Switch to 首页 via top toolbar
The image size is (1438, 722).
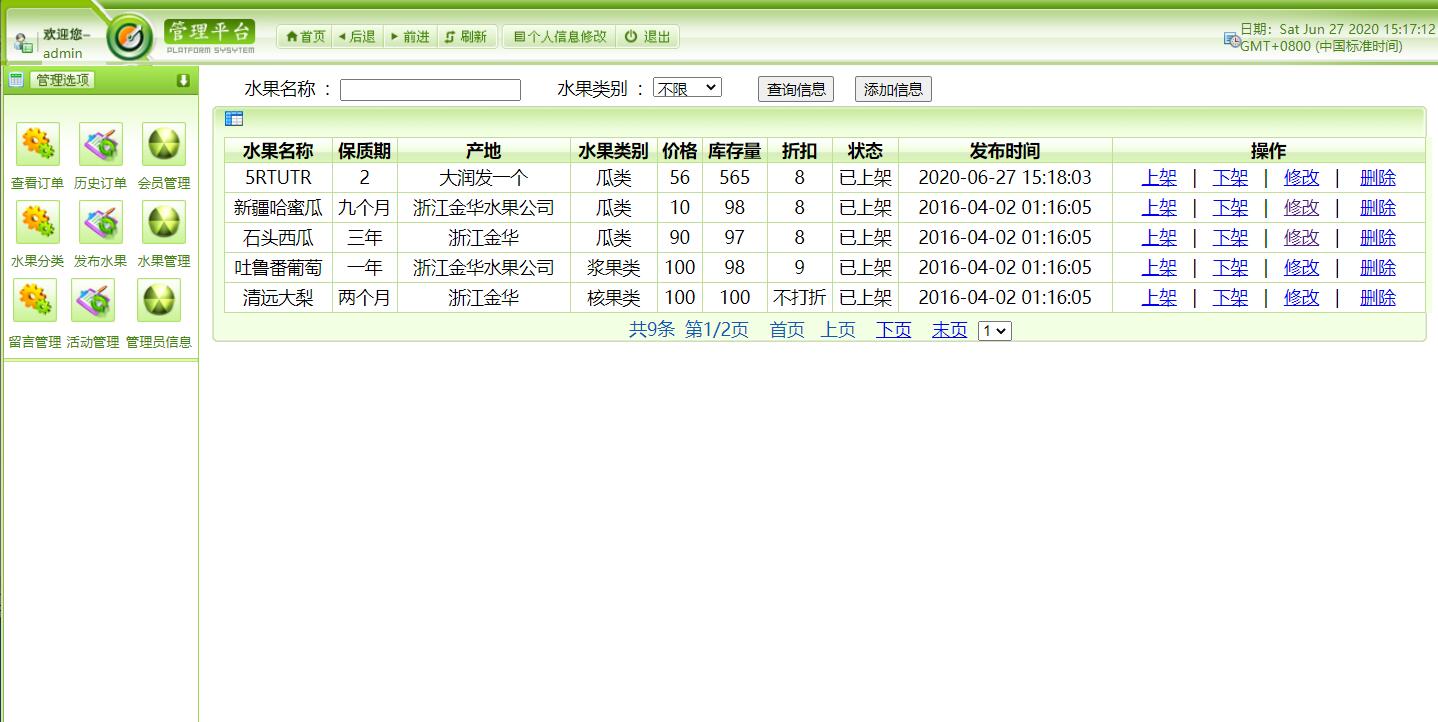pos(306,36)
